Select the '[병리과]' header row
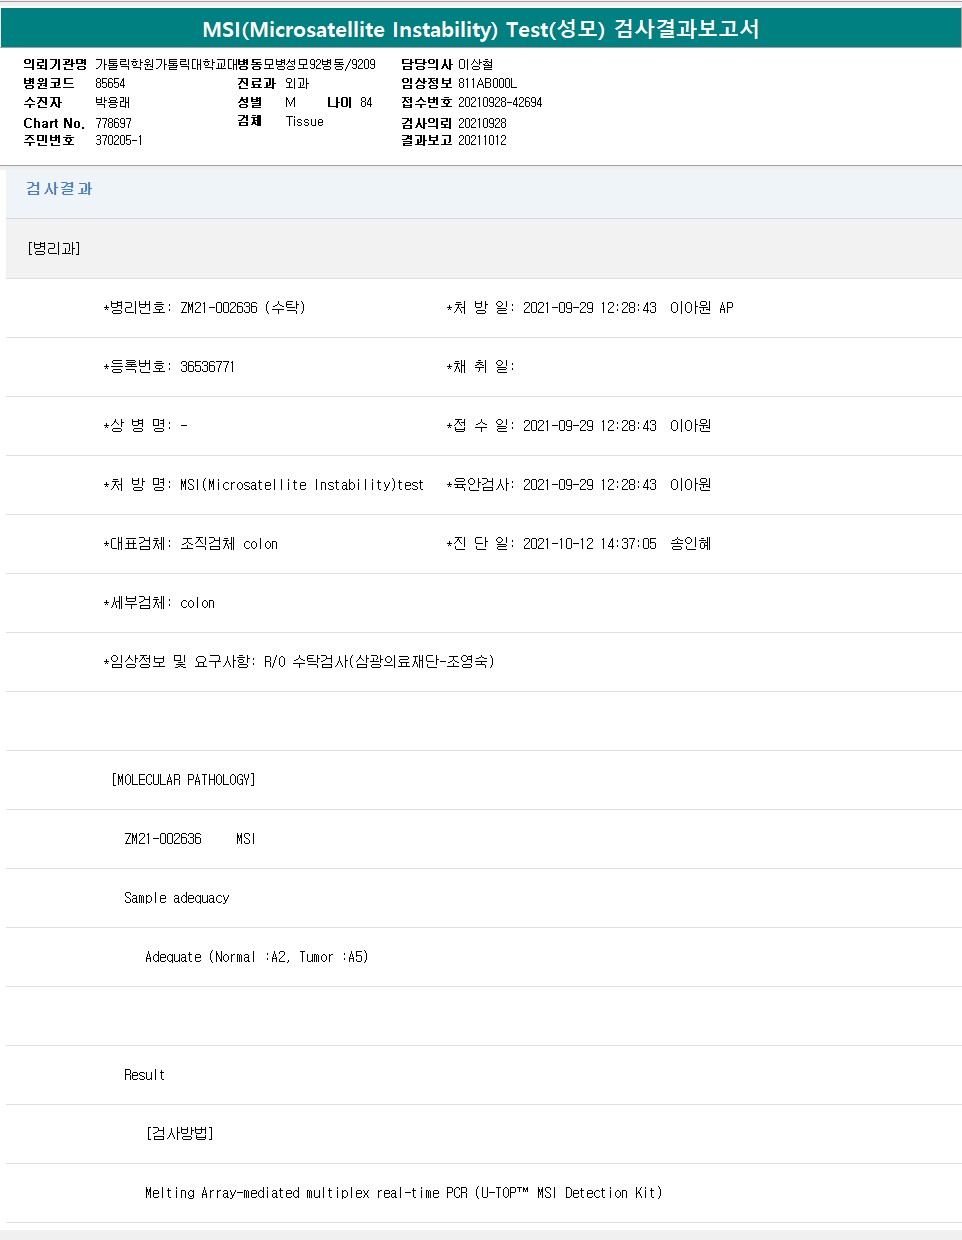 point(483,248)
